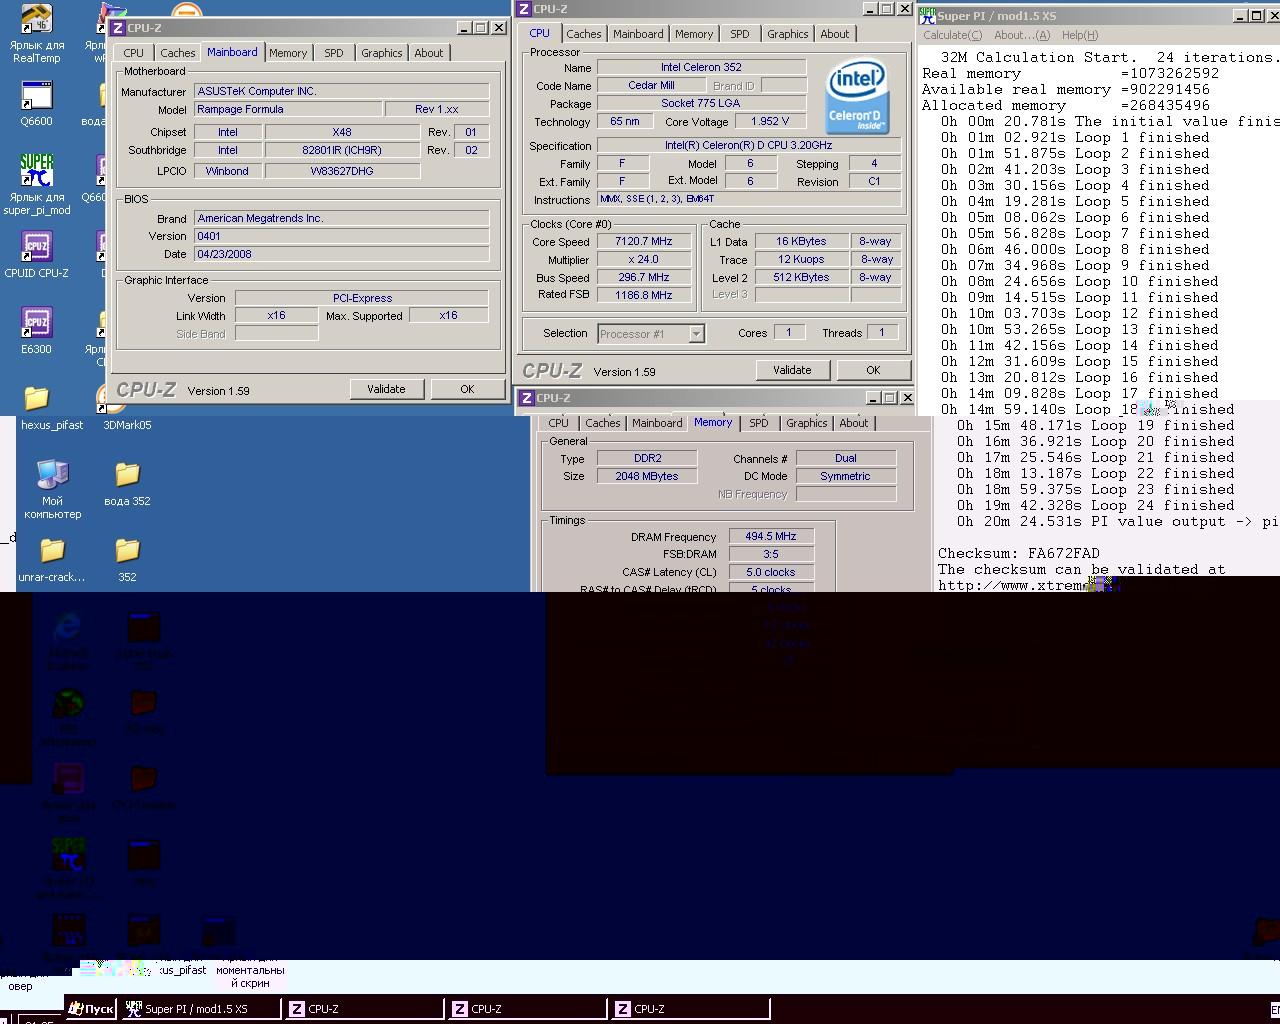Click the Chipset X48 value
Image resolution: width=1280 pixels, height=1024 pixels.
(x=342, y=132)
